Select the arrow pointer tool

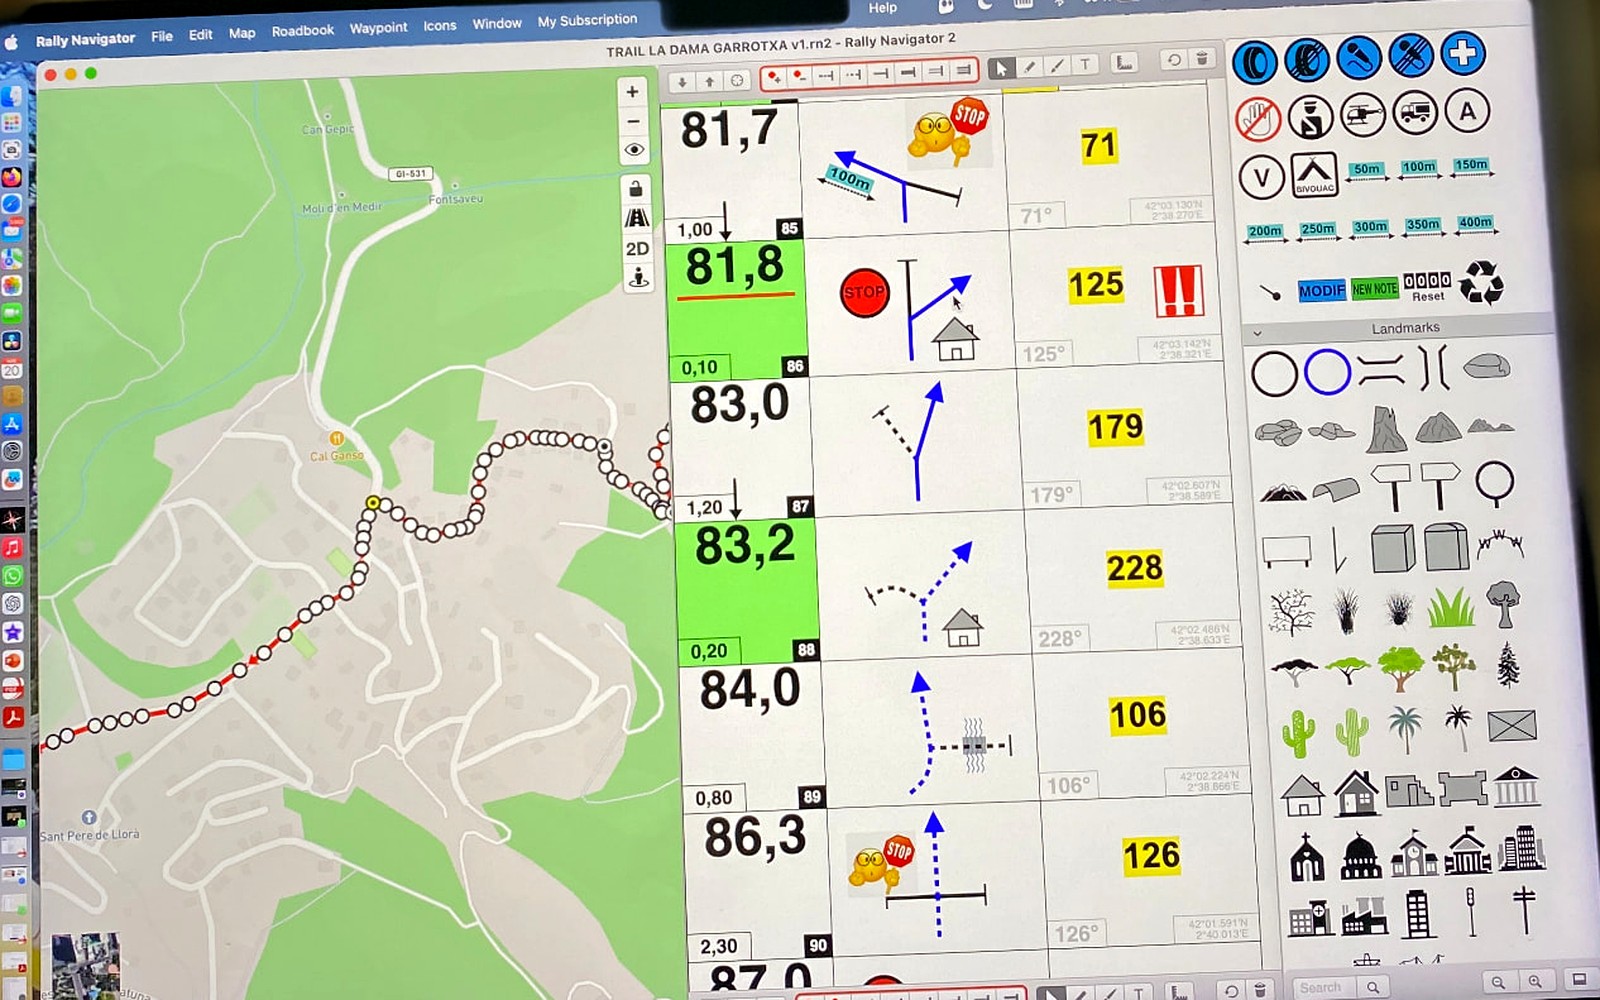(1001, 68)
